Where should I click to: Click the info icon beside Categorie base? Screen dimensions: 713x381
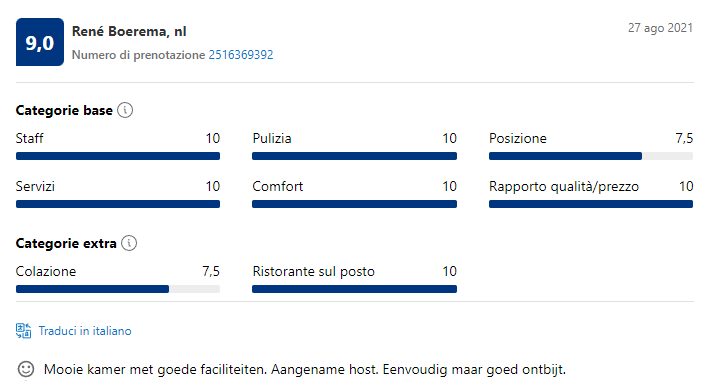[125, 110]
